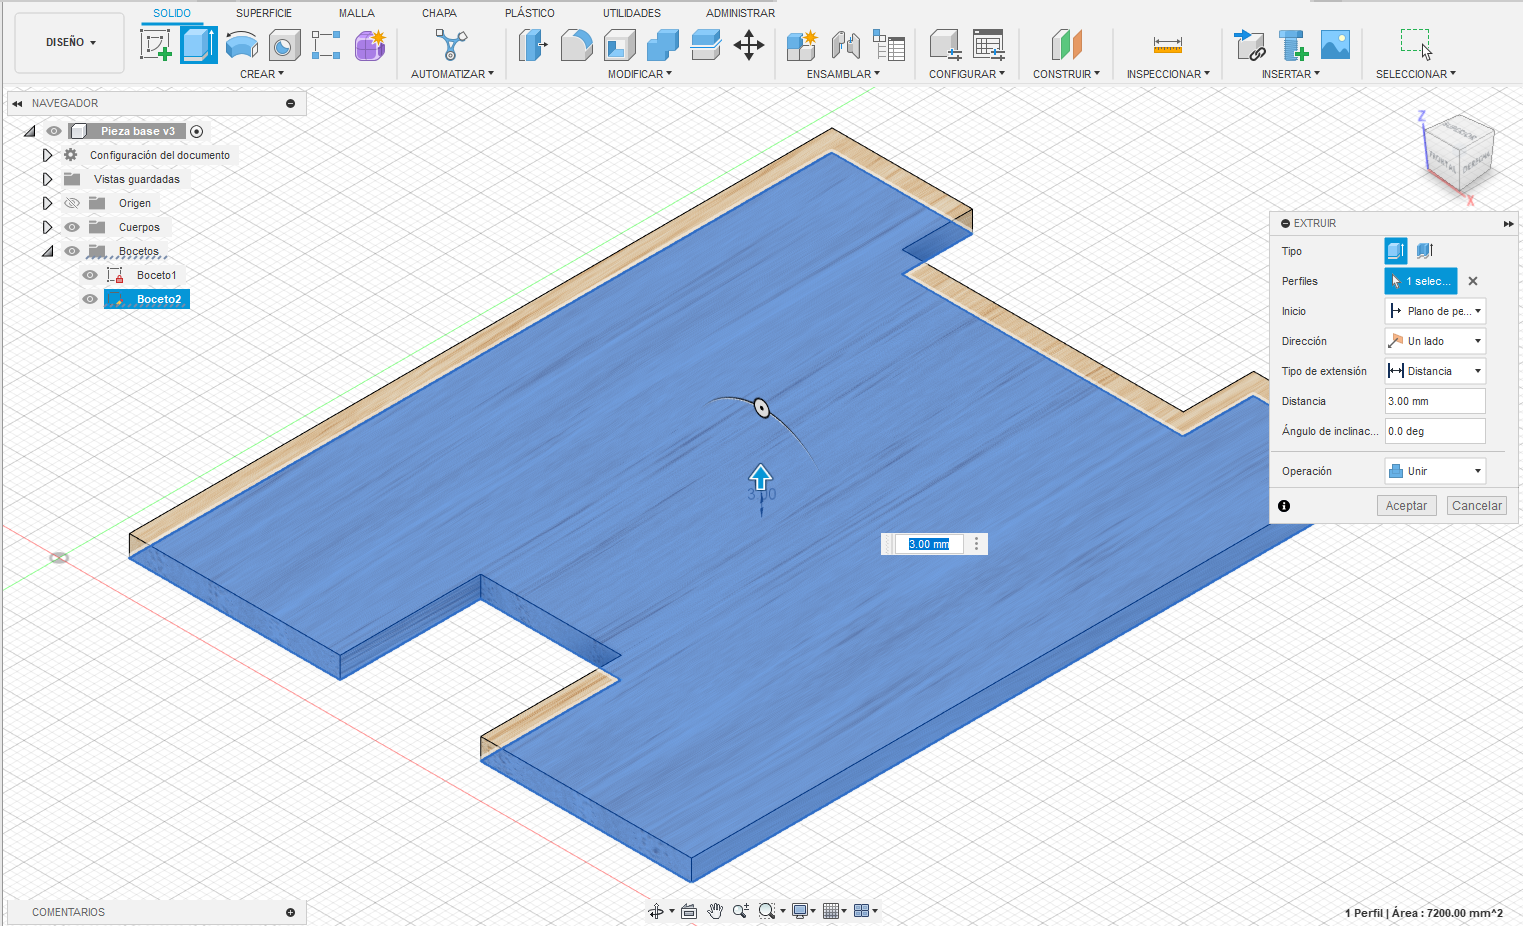1523x926 pixels.
Task: Select the Combine tool icon
Action: pyautogui.click(x=662, y=45)
